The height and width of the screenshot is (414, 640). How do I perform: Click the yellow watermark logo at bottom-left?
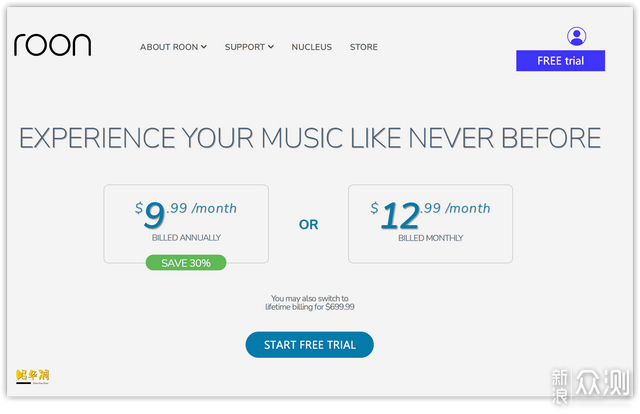(x=33, y=377)
